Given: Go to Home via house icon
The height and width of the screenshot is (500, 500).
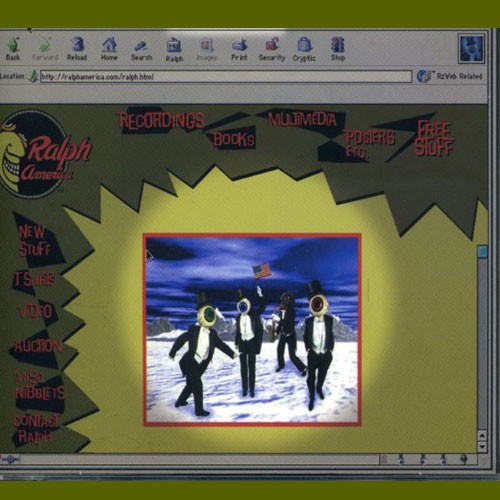Looking at the screenshot, I should (x=109, y=44).
